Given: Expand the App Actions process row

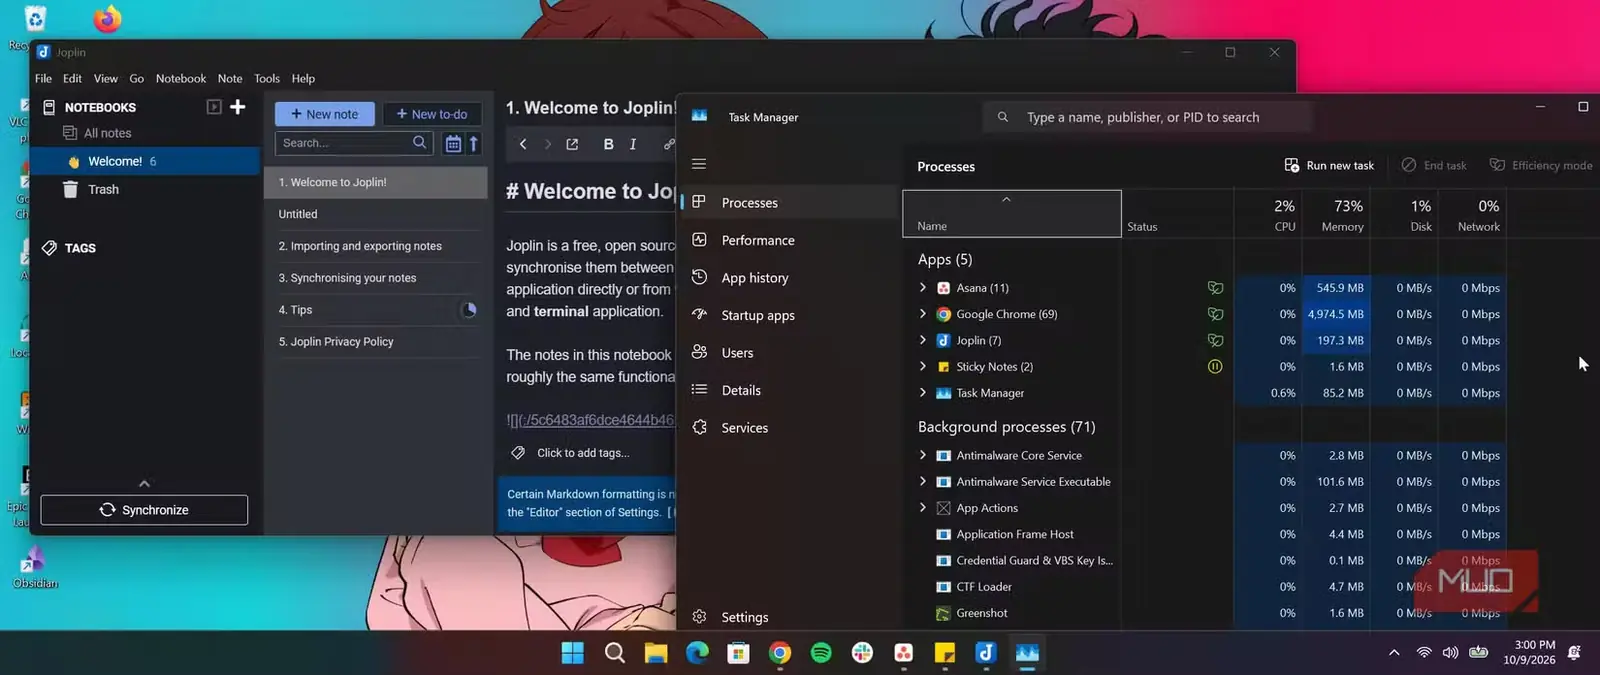Looking at the screenshot, I should pos(923,508).
